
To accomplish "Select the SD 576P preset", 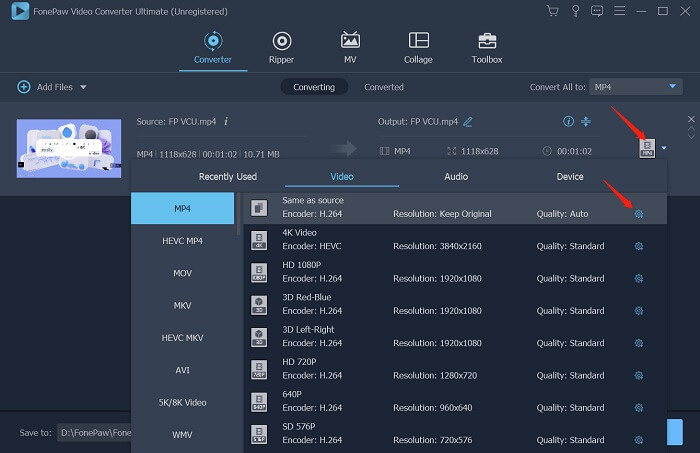I will tap(455, 434).
